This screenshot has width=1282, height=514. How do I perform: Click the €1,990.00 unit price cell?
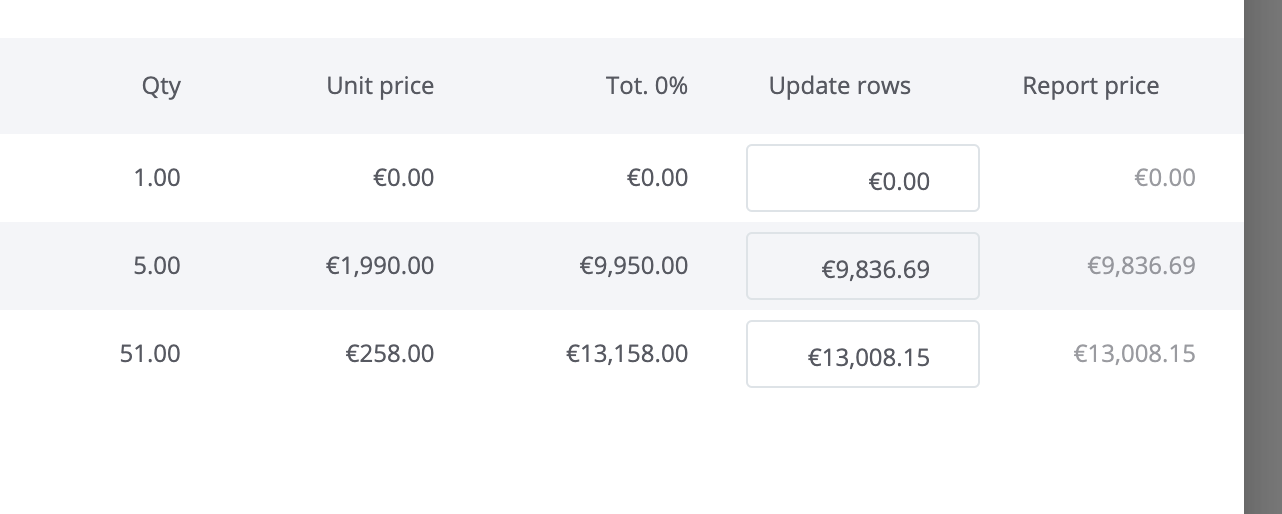(380, 266)
